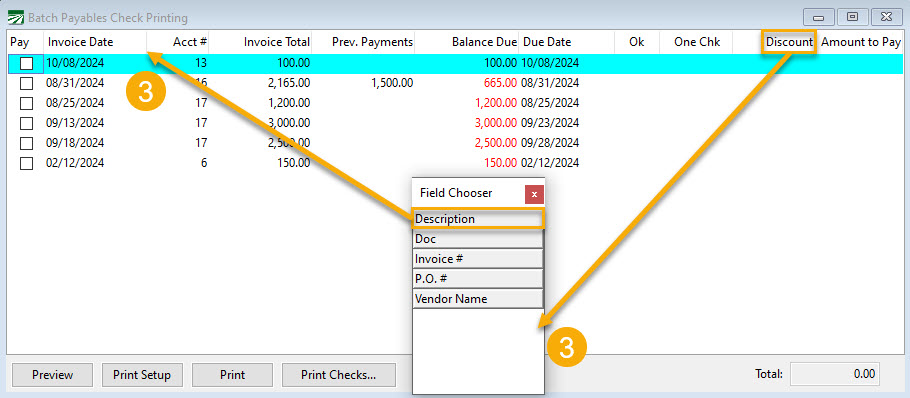Click the 2,500.00 red balance due value
Image resolution: width=910 pixels, height=398 pixels.
coord(495,143)
